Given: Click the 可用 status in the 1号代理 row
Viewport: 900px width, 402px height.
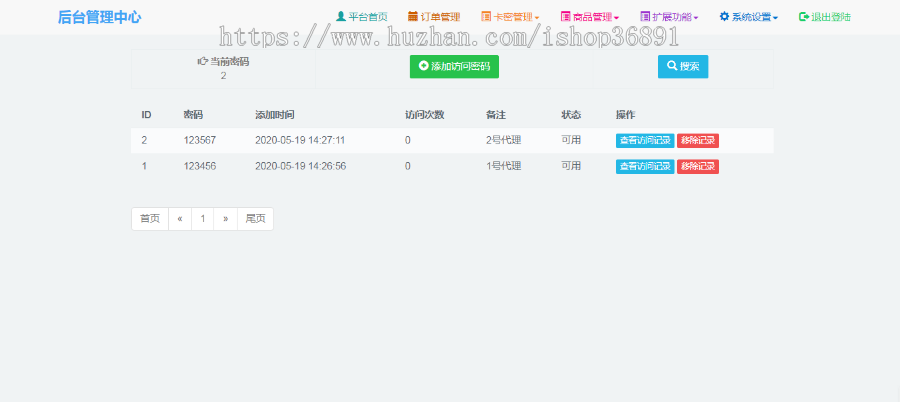Looking at the screenshot, I should (x=571, y=166).
